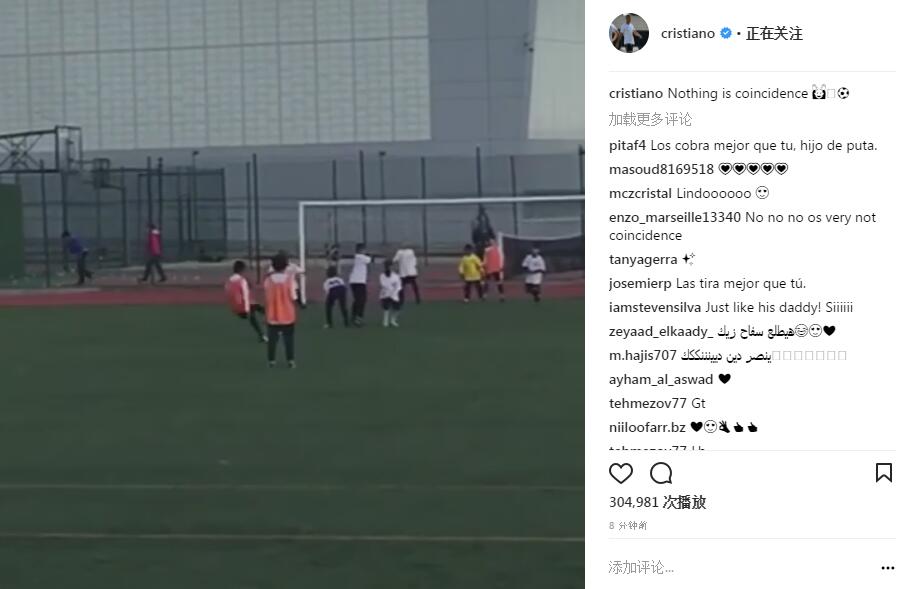Visit the pitaf4 commenter profile
This screenshot has width=901, height=589.
tap(627, 145)
